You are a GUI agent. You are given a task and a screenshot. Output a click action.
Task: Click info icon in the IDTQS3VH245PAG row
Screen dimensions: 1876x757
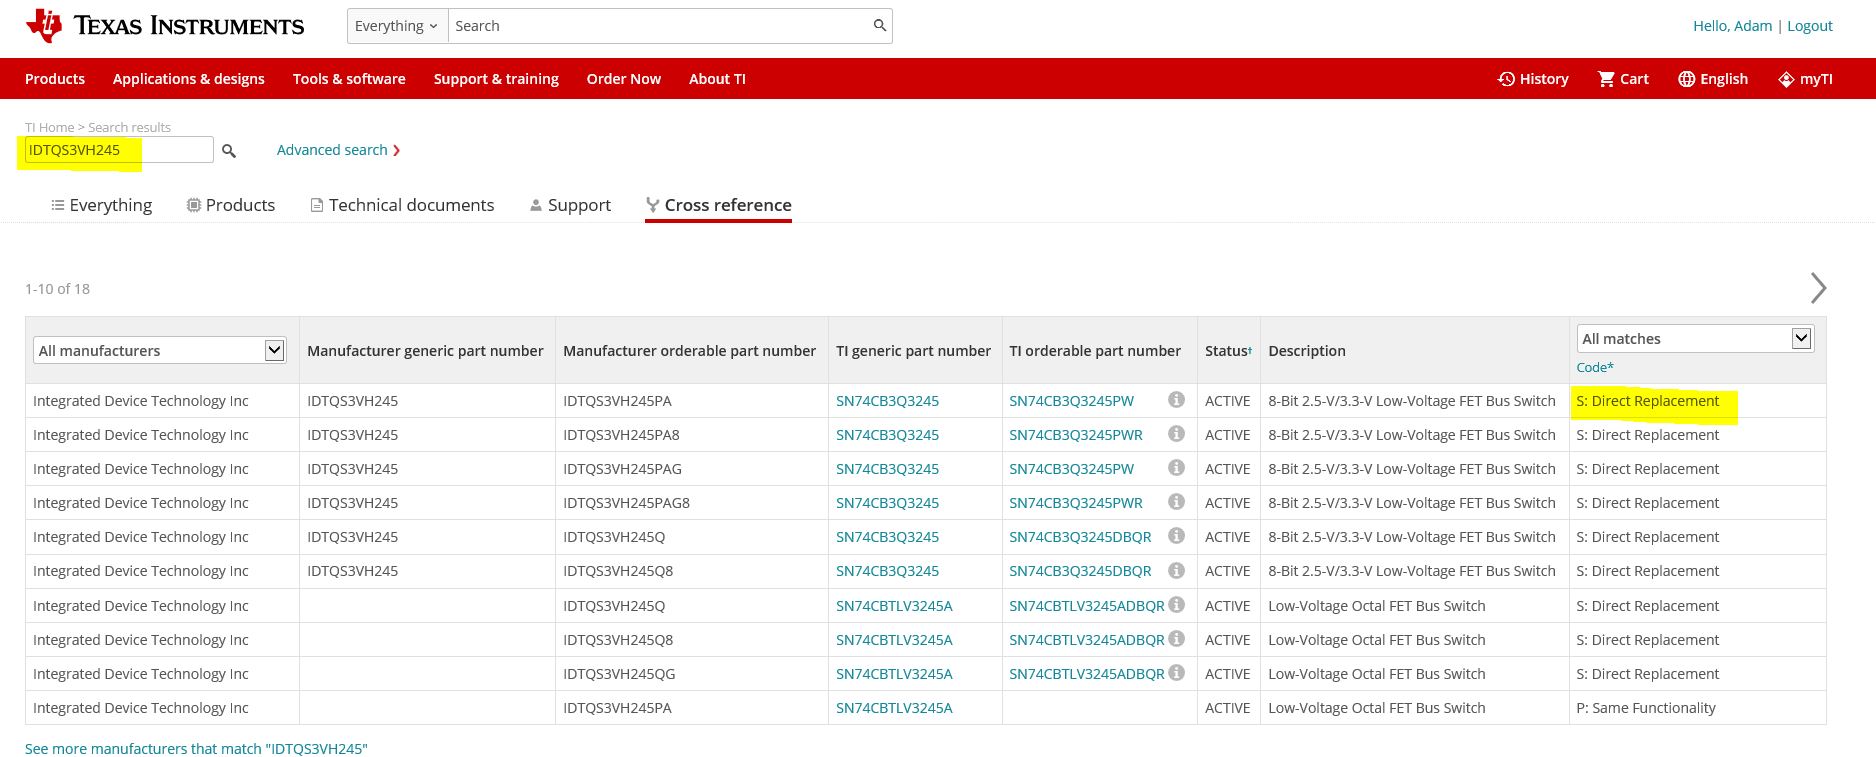coord(1176,468)
